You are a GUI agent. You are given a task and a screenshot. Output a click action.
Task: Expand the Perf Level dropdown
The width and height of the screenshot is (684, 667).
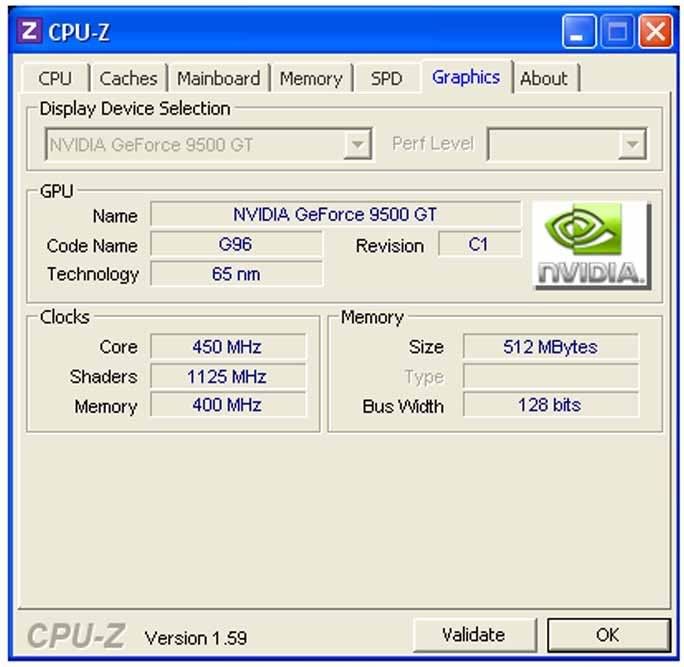[x=632, y=144]
